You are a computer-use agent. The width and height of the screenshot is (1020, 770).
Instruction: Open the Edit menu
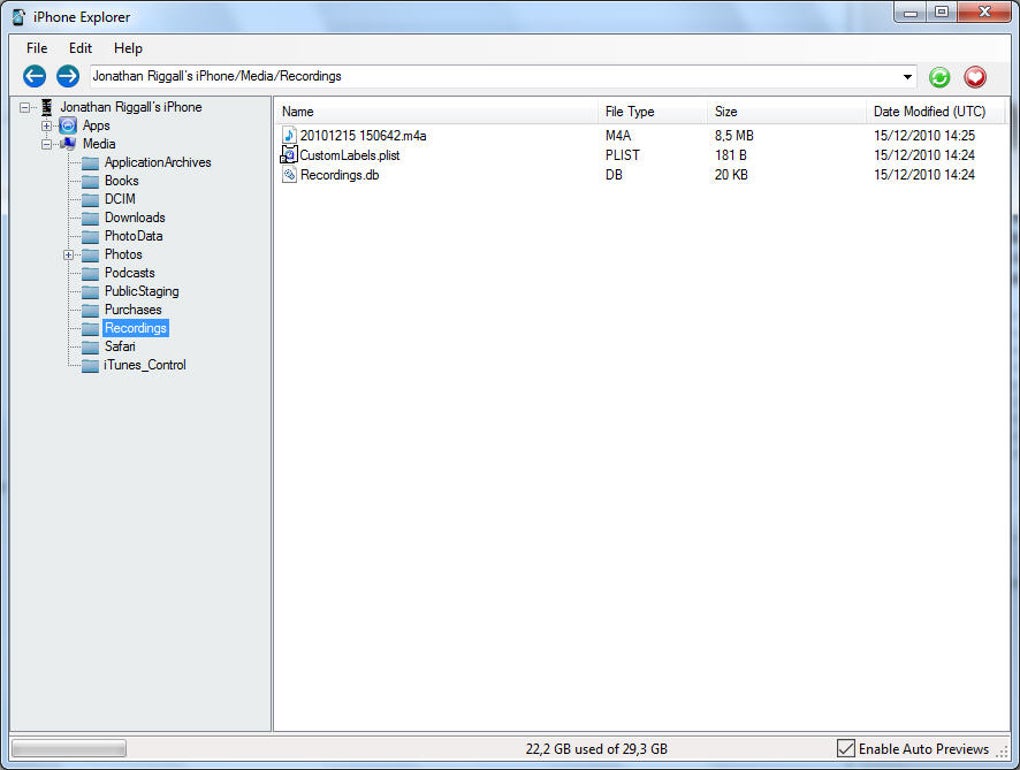(81, 48)
